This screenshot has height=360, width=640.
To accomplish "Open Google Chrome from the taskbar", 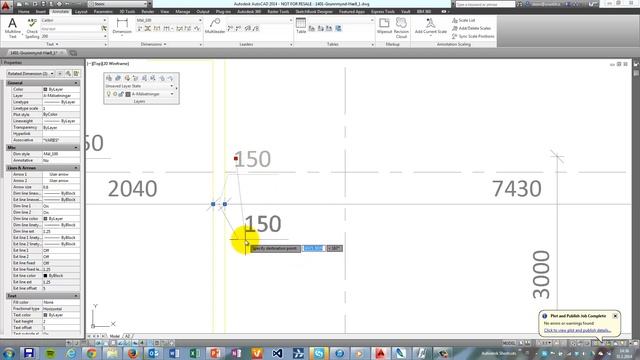I will tap(91, 353).
